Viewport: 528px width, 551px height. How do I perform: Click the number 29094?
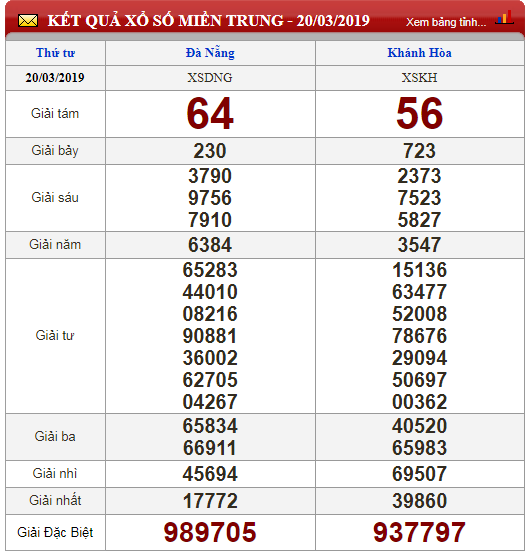[x=419, y=358]
